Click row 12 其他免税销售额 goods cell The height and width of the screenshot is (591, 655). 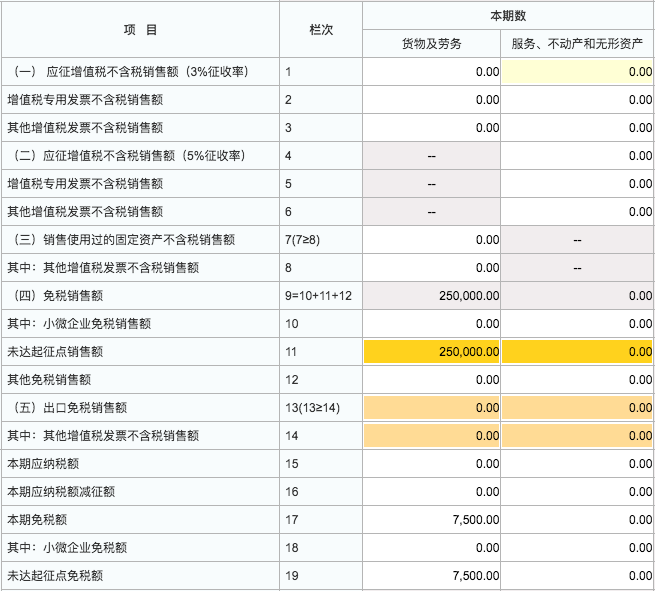pyautogui.click(x=432, y=380)
